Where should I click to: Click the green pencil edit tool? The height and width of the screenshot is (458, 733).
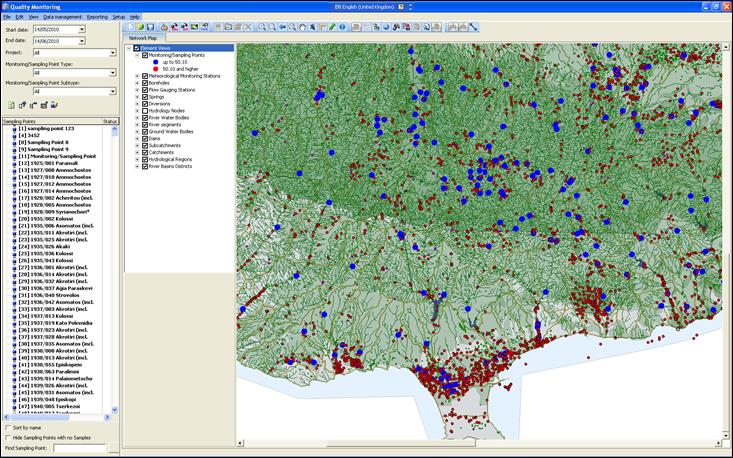click(333, 27)
